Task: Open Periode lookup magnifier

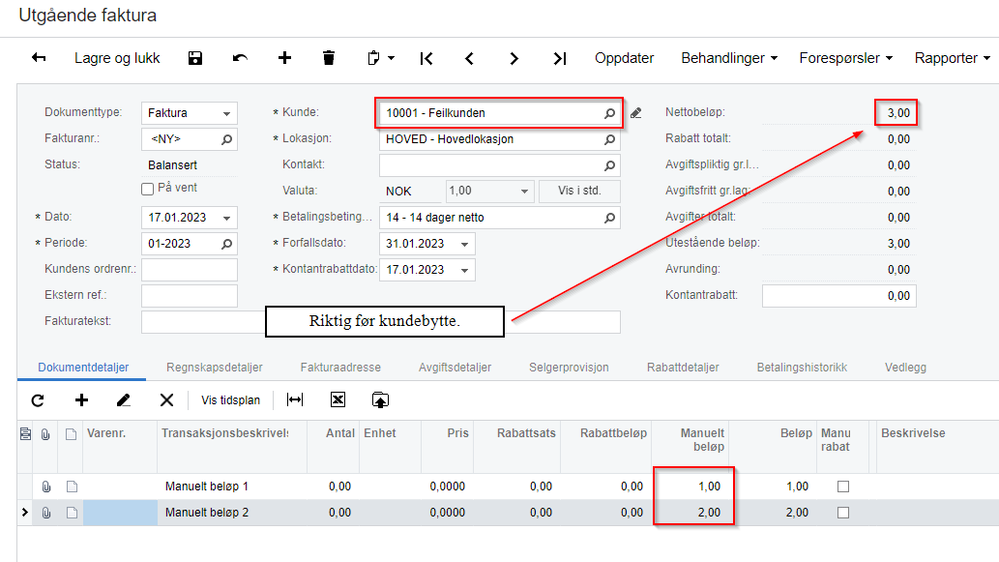Action: [x=227, y=244]
